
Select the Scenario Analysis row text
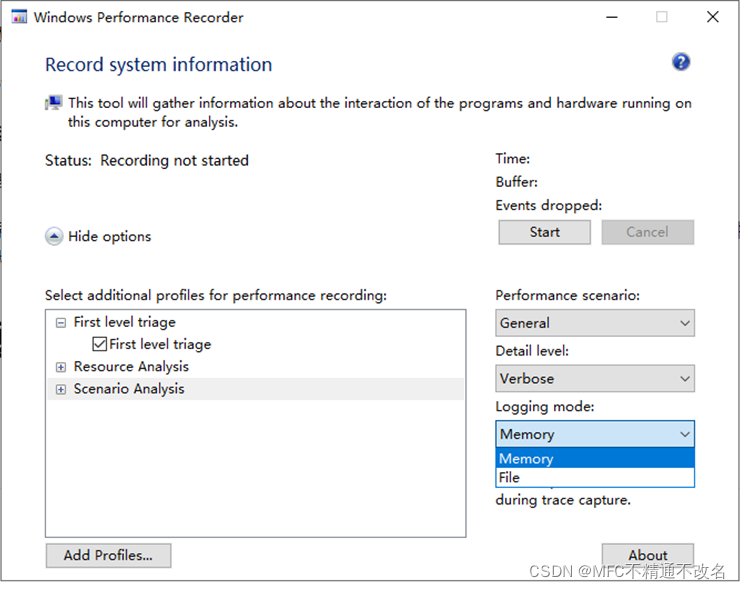(x=129, y=389)
